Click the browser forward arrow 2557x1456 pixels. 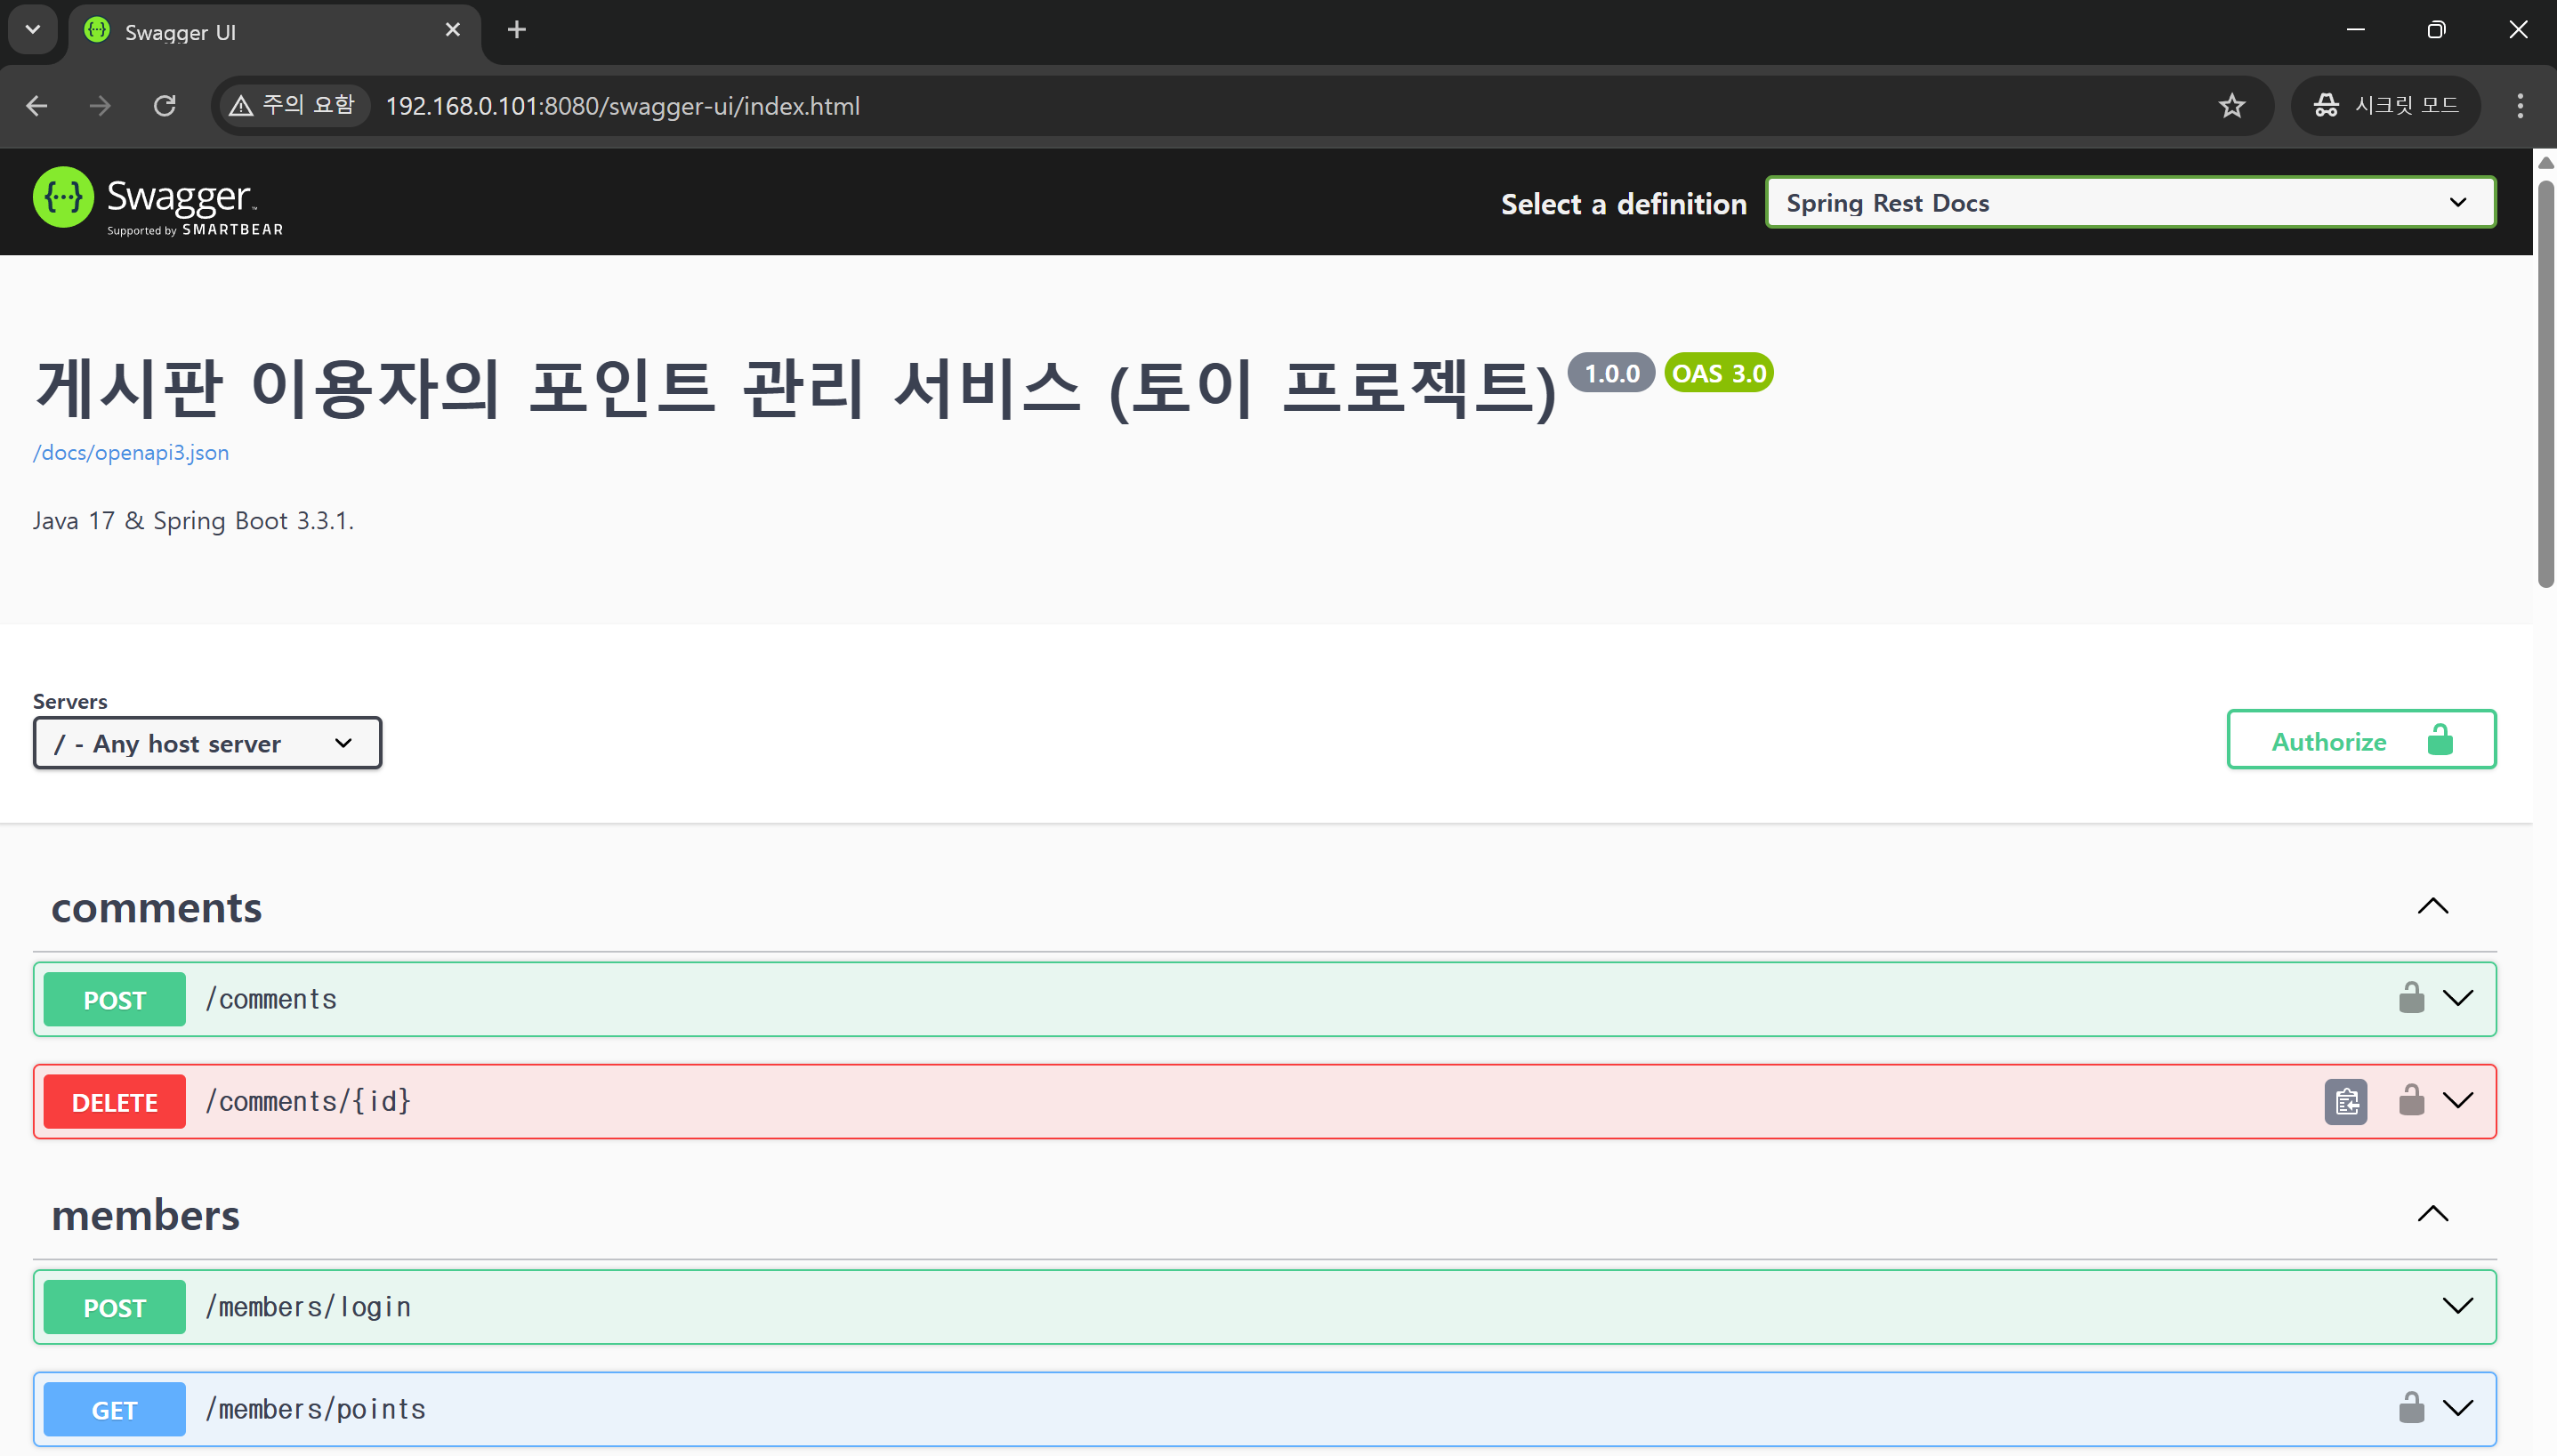point(100,106)
